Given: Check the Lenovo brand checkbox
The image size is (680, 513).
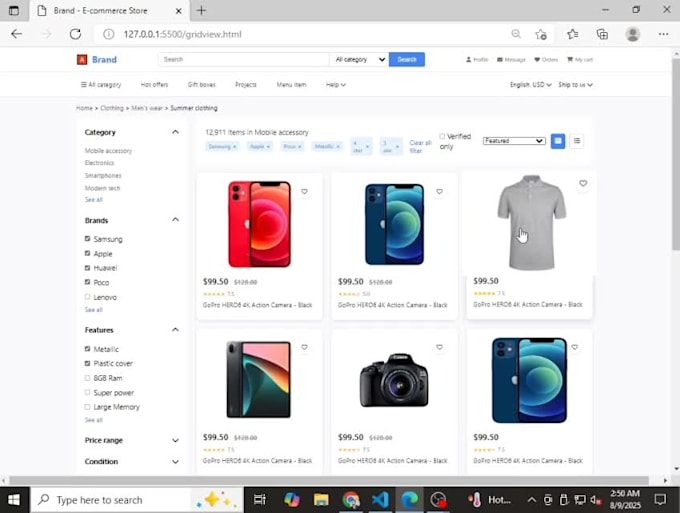Looking at the screenshot, I should tap(87, 297).
